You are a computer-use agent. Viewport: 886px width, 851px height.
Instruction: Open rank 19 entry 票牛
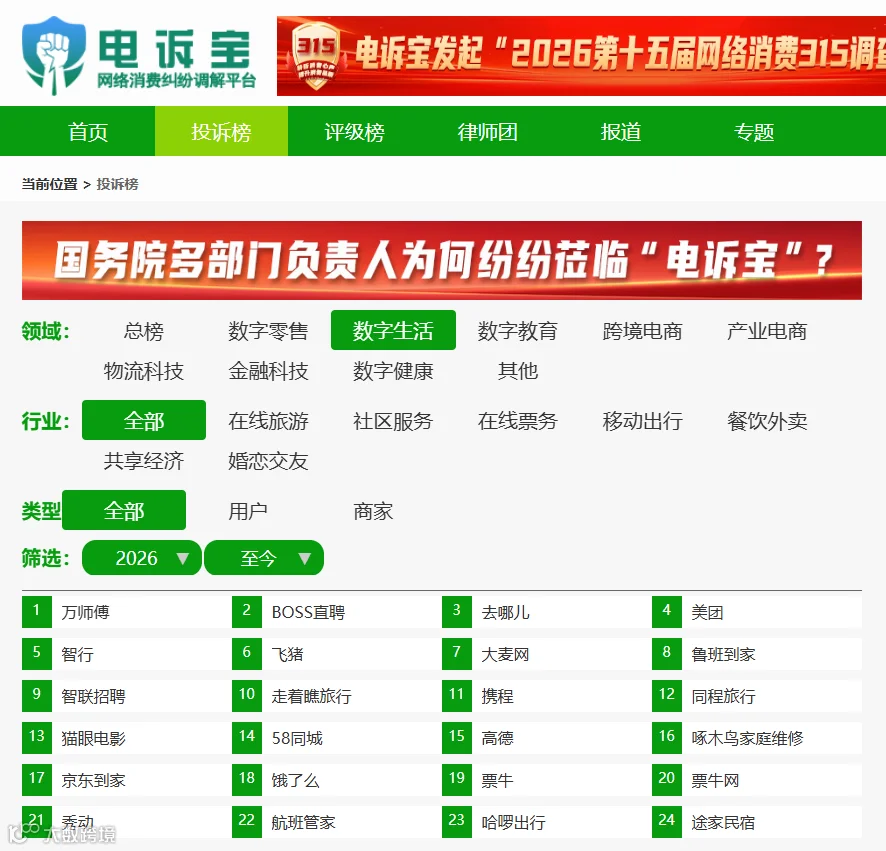coord(497,780)
